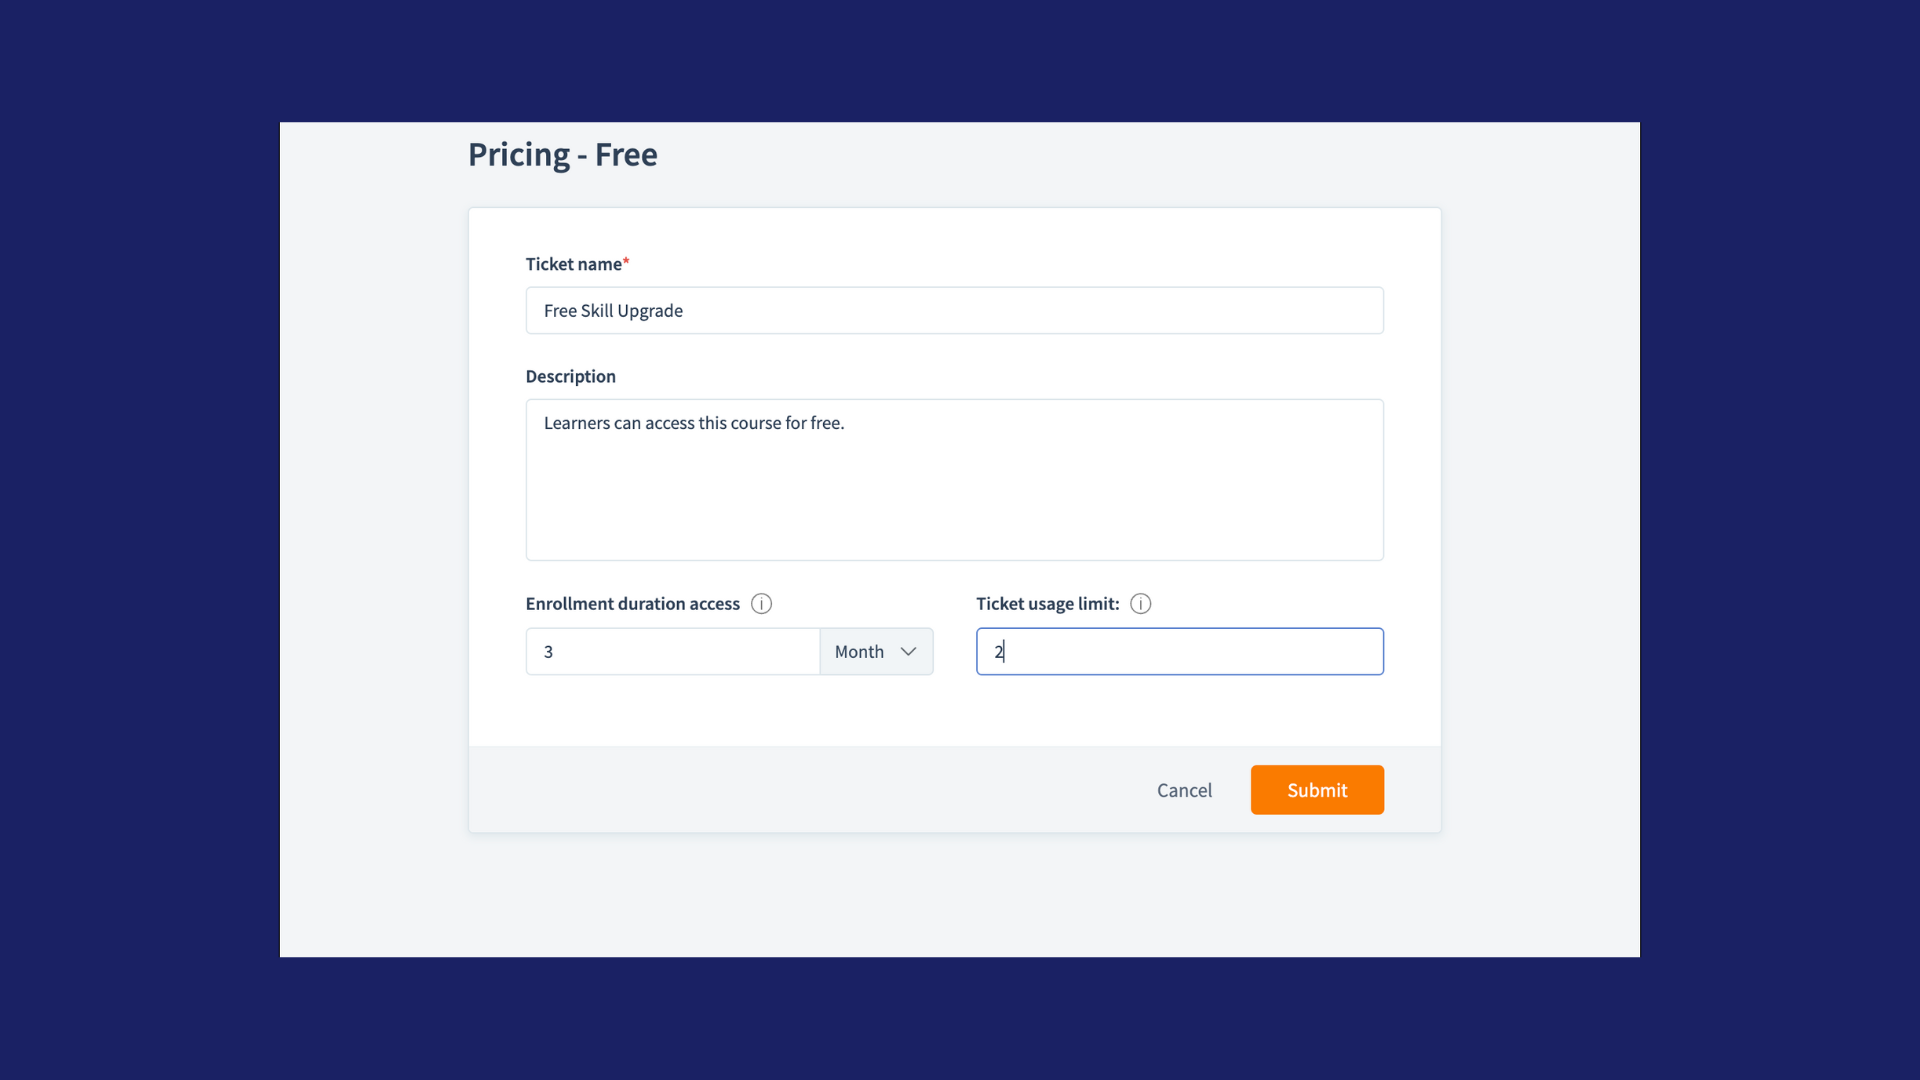The height and width of the screenshot is (1080, 1920).
Task: Click the info icon beside Ticket usage limit
Action: tap(1140, 604)
